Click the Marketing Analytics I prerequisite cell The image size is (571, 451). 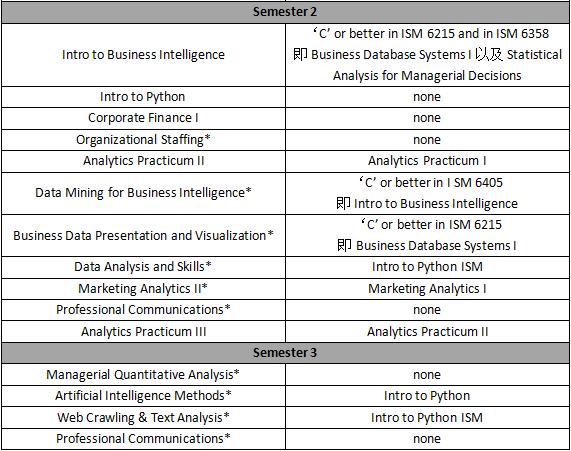[428, 289]
